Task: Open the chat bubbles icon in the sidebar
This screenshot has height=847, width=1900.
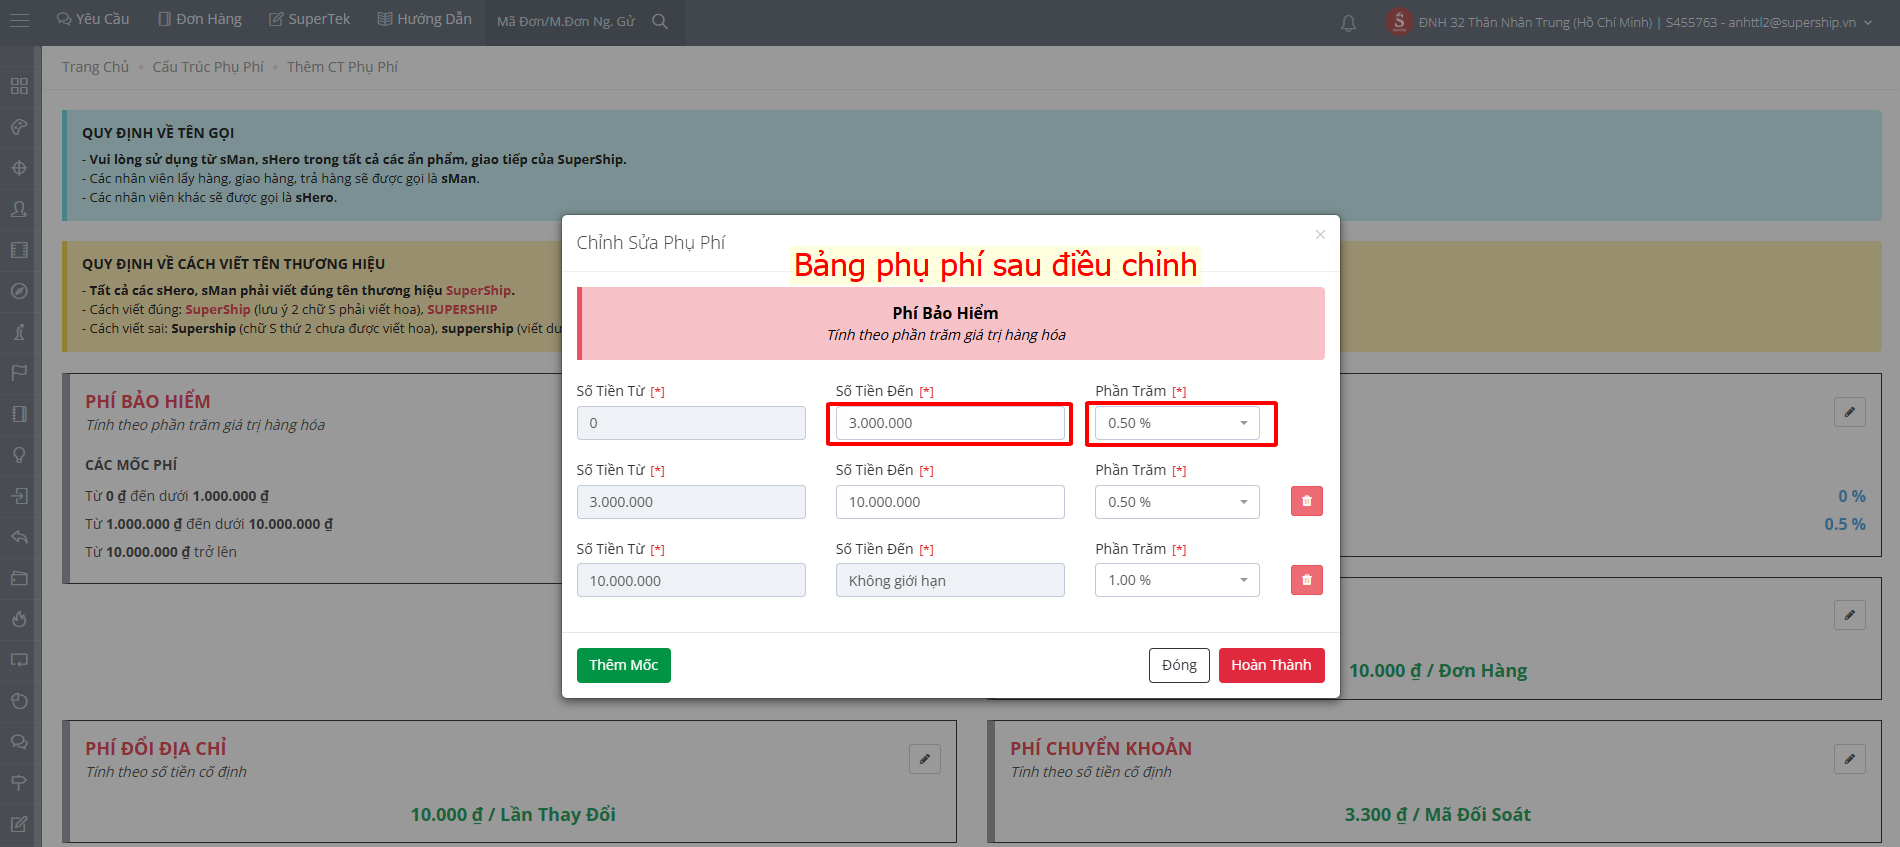Action: [x=19, y=742]
